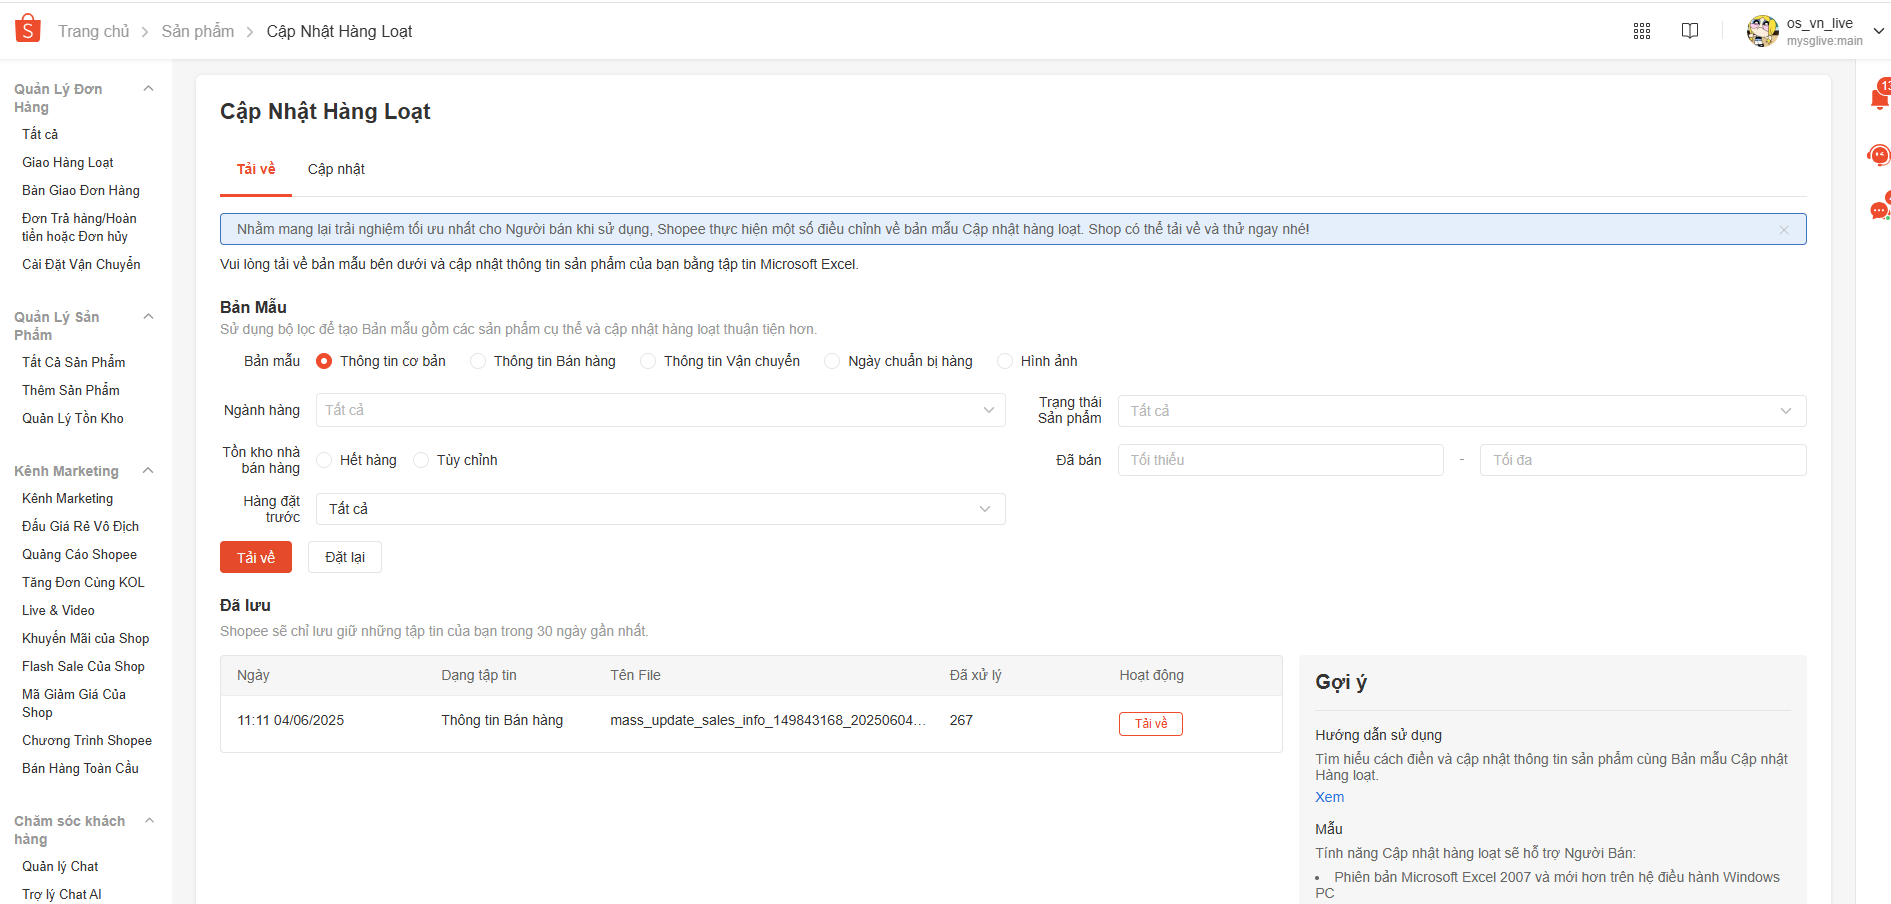
Task: Open Quản Lý Tồn Kho menu item
Action: click(x=73, y=418)
